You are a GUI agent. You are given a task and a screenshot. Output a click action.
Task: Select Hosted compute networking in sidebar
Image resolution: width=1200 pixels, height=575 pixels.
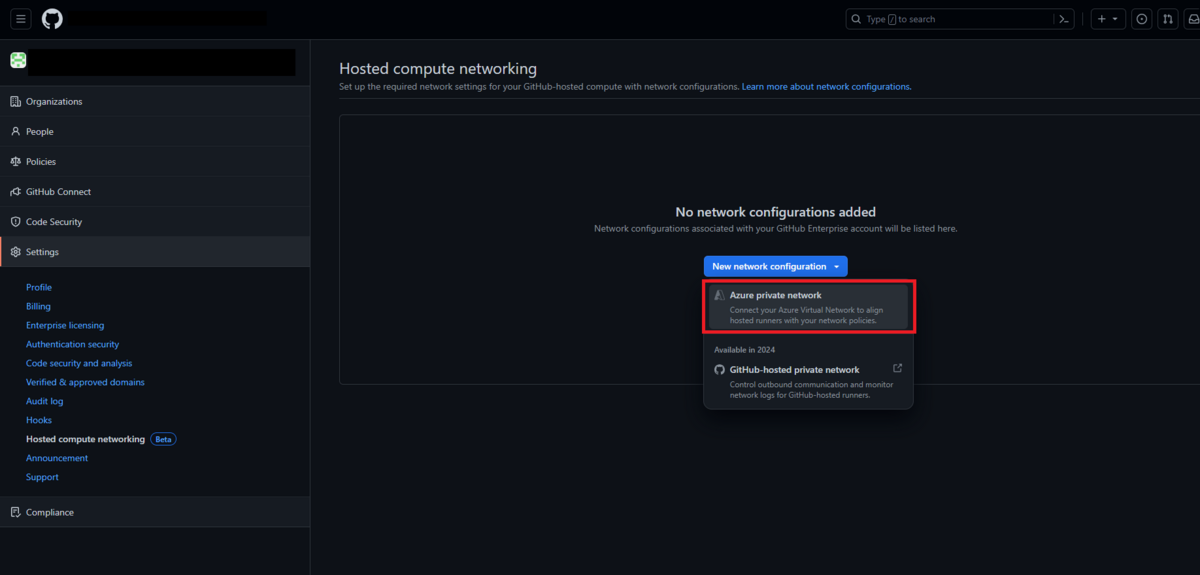coord(85,439)
